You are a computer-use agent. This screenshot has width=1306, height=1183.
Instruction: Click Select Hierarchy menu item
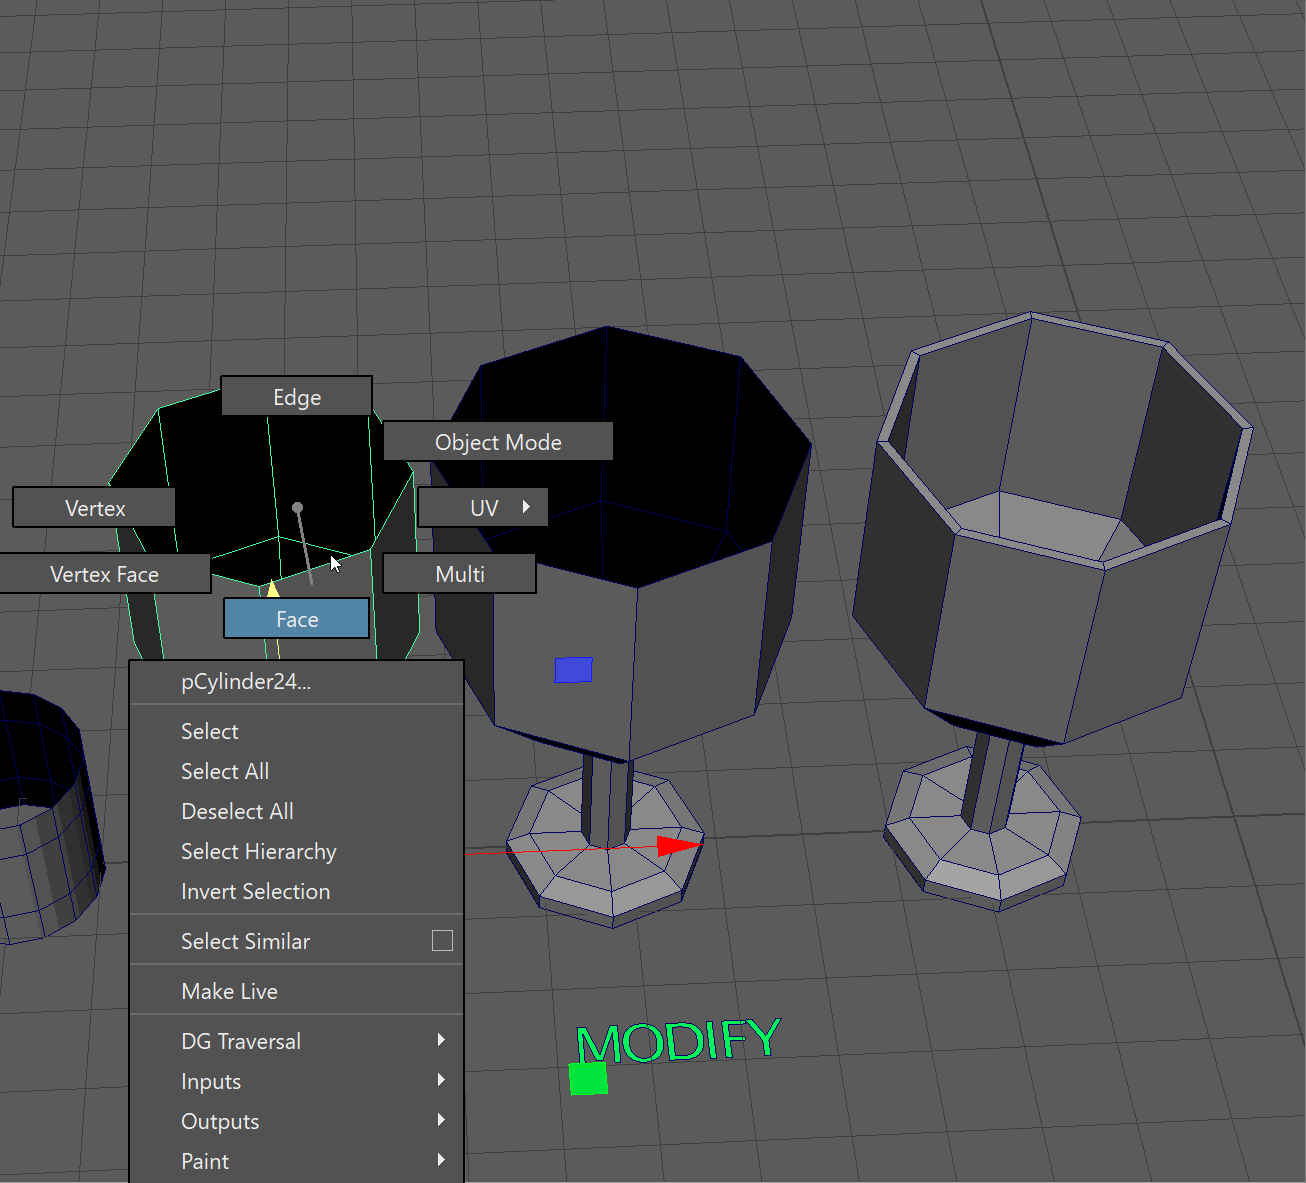click(x=258, y=851)
